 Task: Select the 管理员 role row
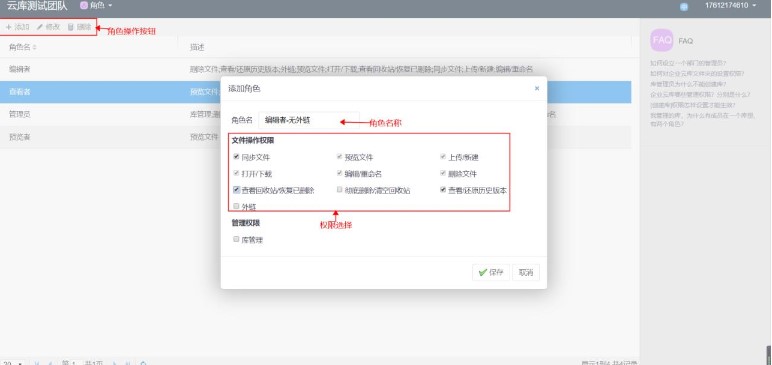[316, 114]
